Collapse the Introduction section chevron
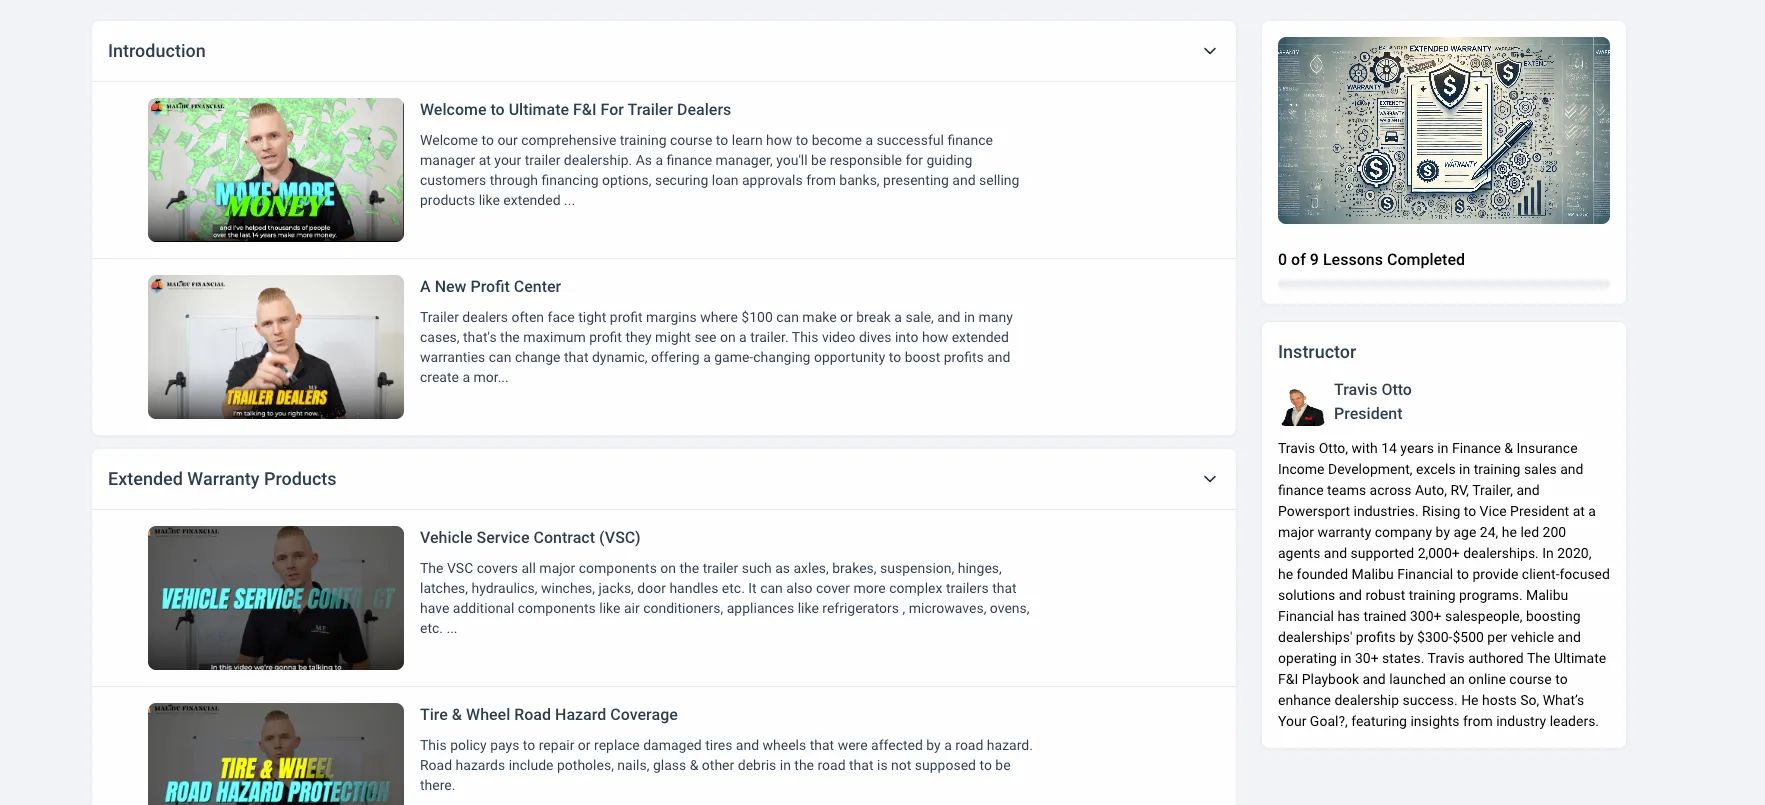1765x805 pixels. coord(1209,51)
